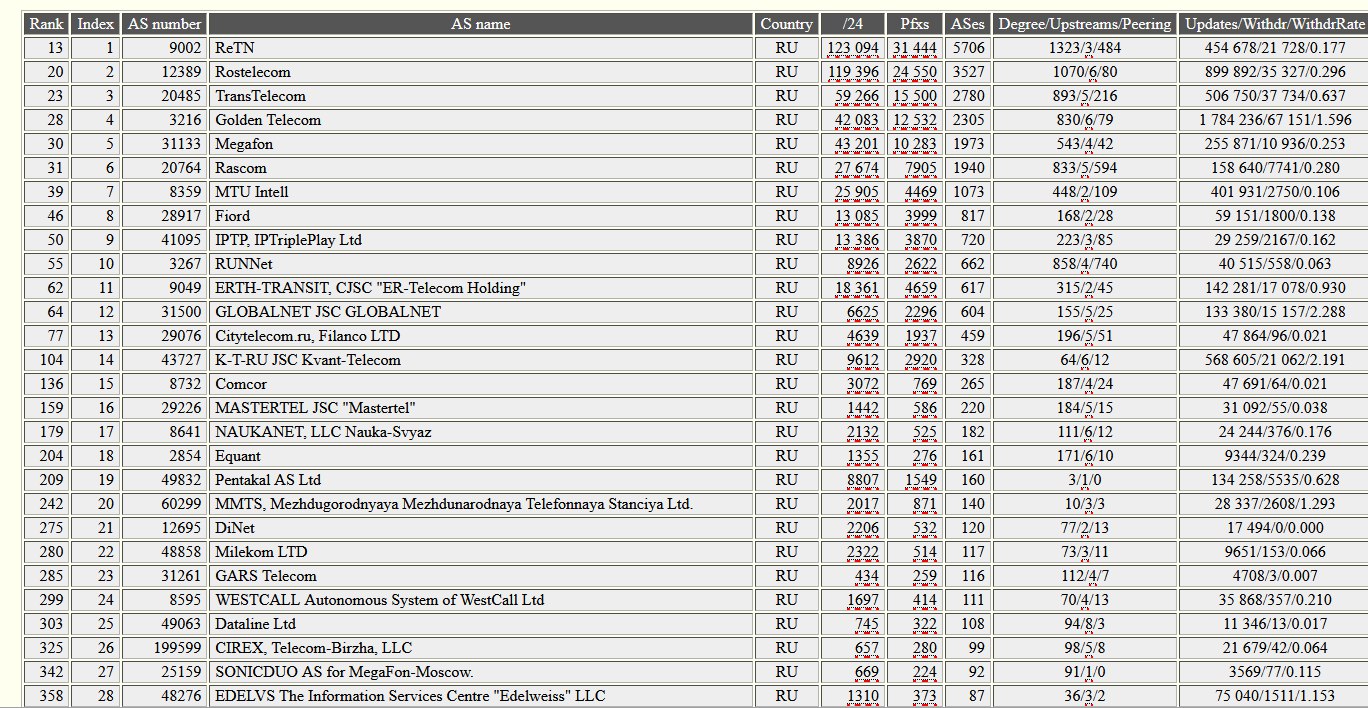Select the WESTCALL Autonomous System cell
The height and width of the screenshot is (708, 1368).
click(481, 600)
